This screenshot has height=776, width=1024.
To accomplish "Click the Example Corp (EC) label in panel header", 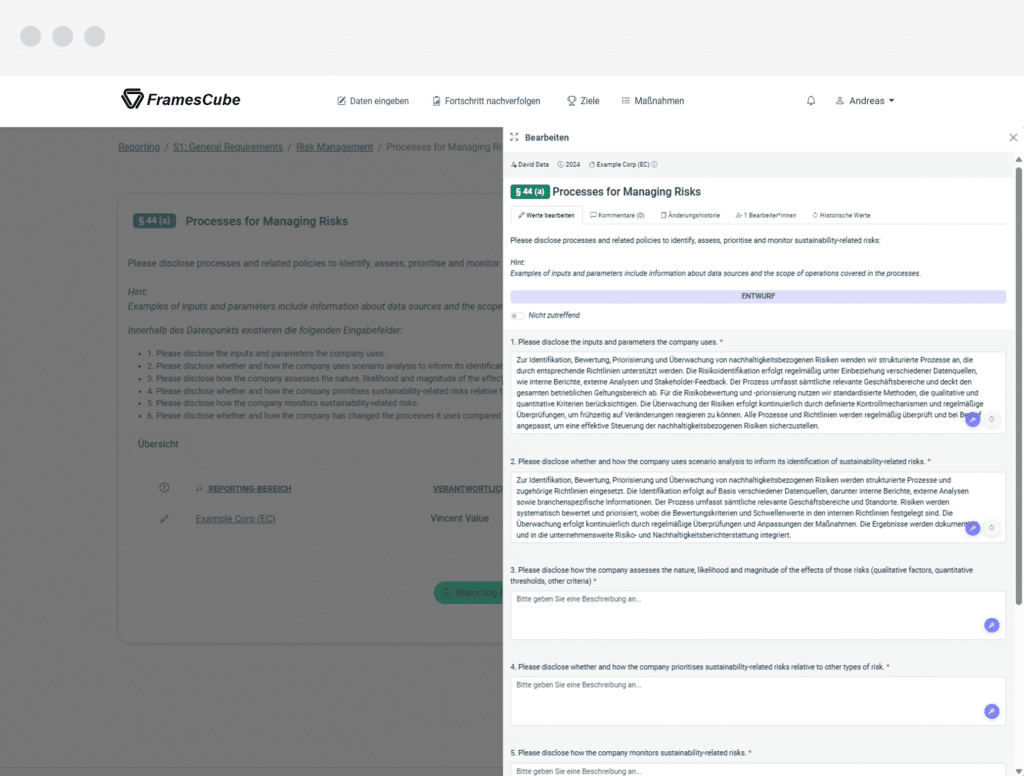I will (619, 165).
